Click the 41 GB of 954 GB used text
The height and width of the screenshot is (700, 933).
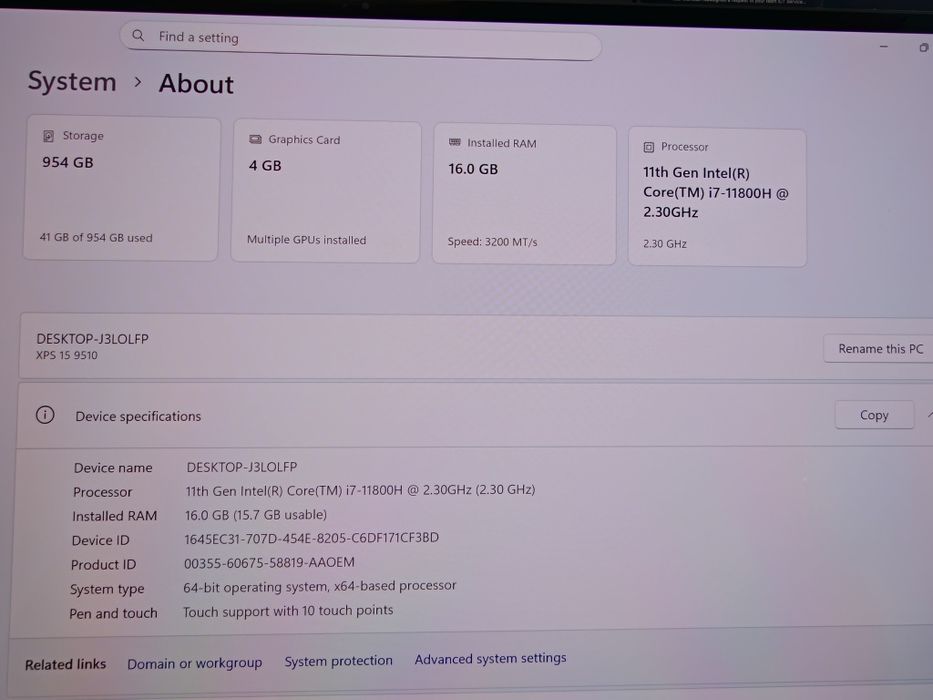(x=96, y=237)
